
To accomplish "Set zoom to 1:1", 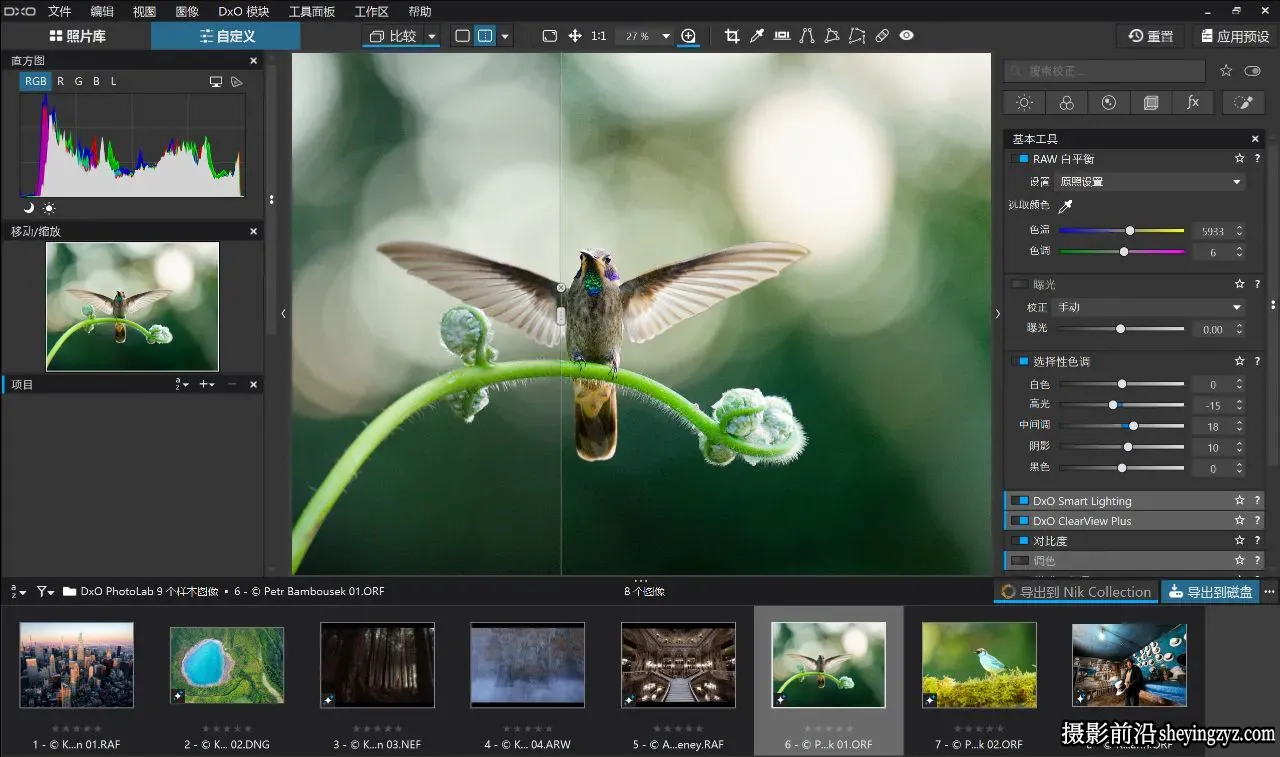I will (x=598, y=36).
